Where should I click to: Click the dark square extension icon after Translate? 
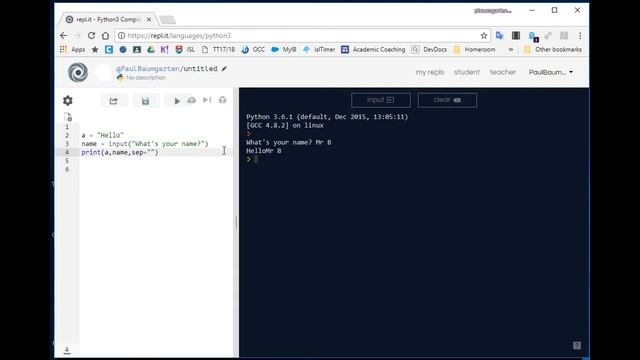tap(516, 36)
